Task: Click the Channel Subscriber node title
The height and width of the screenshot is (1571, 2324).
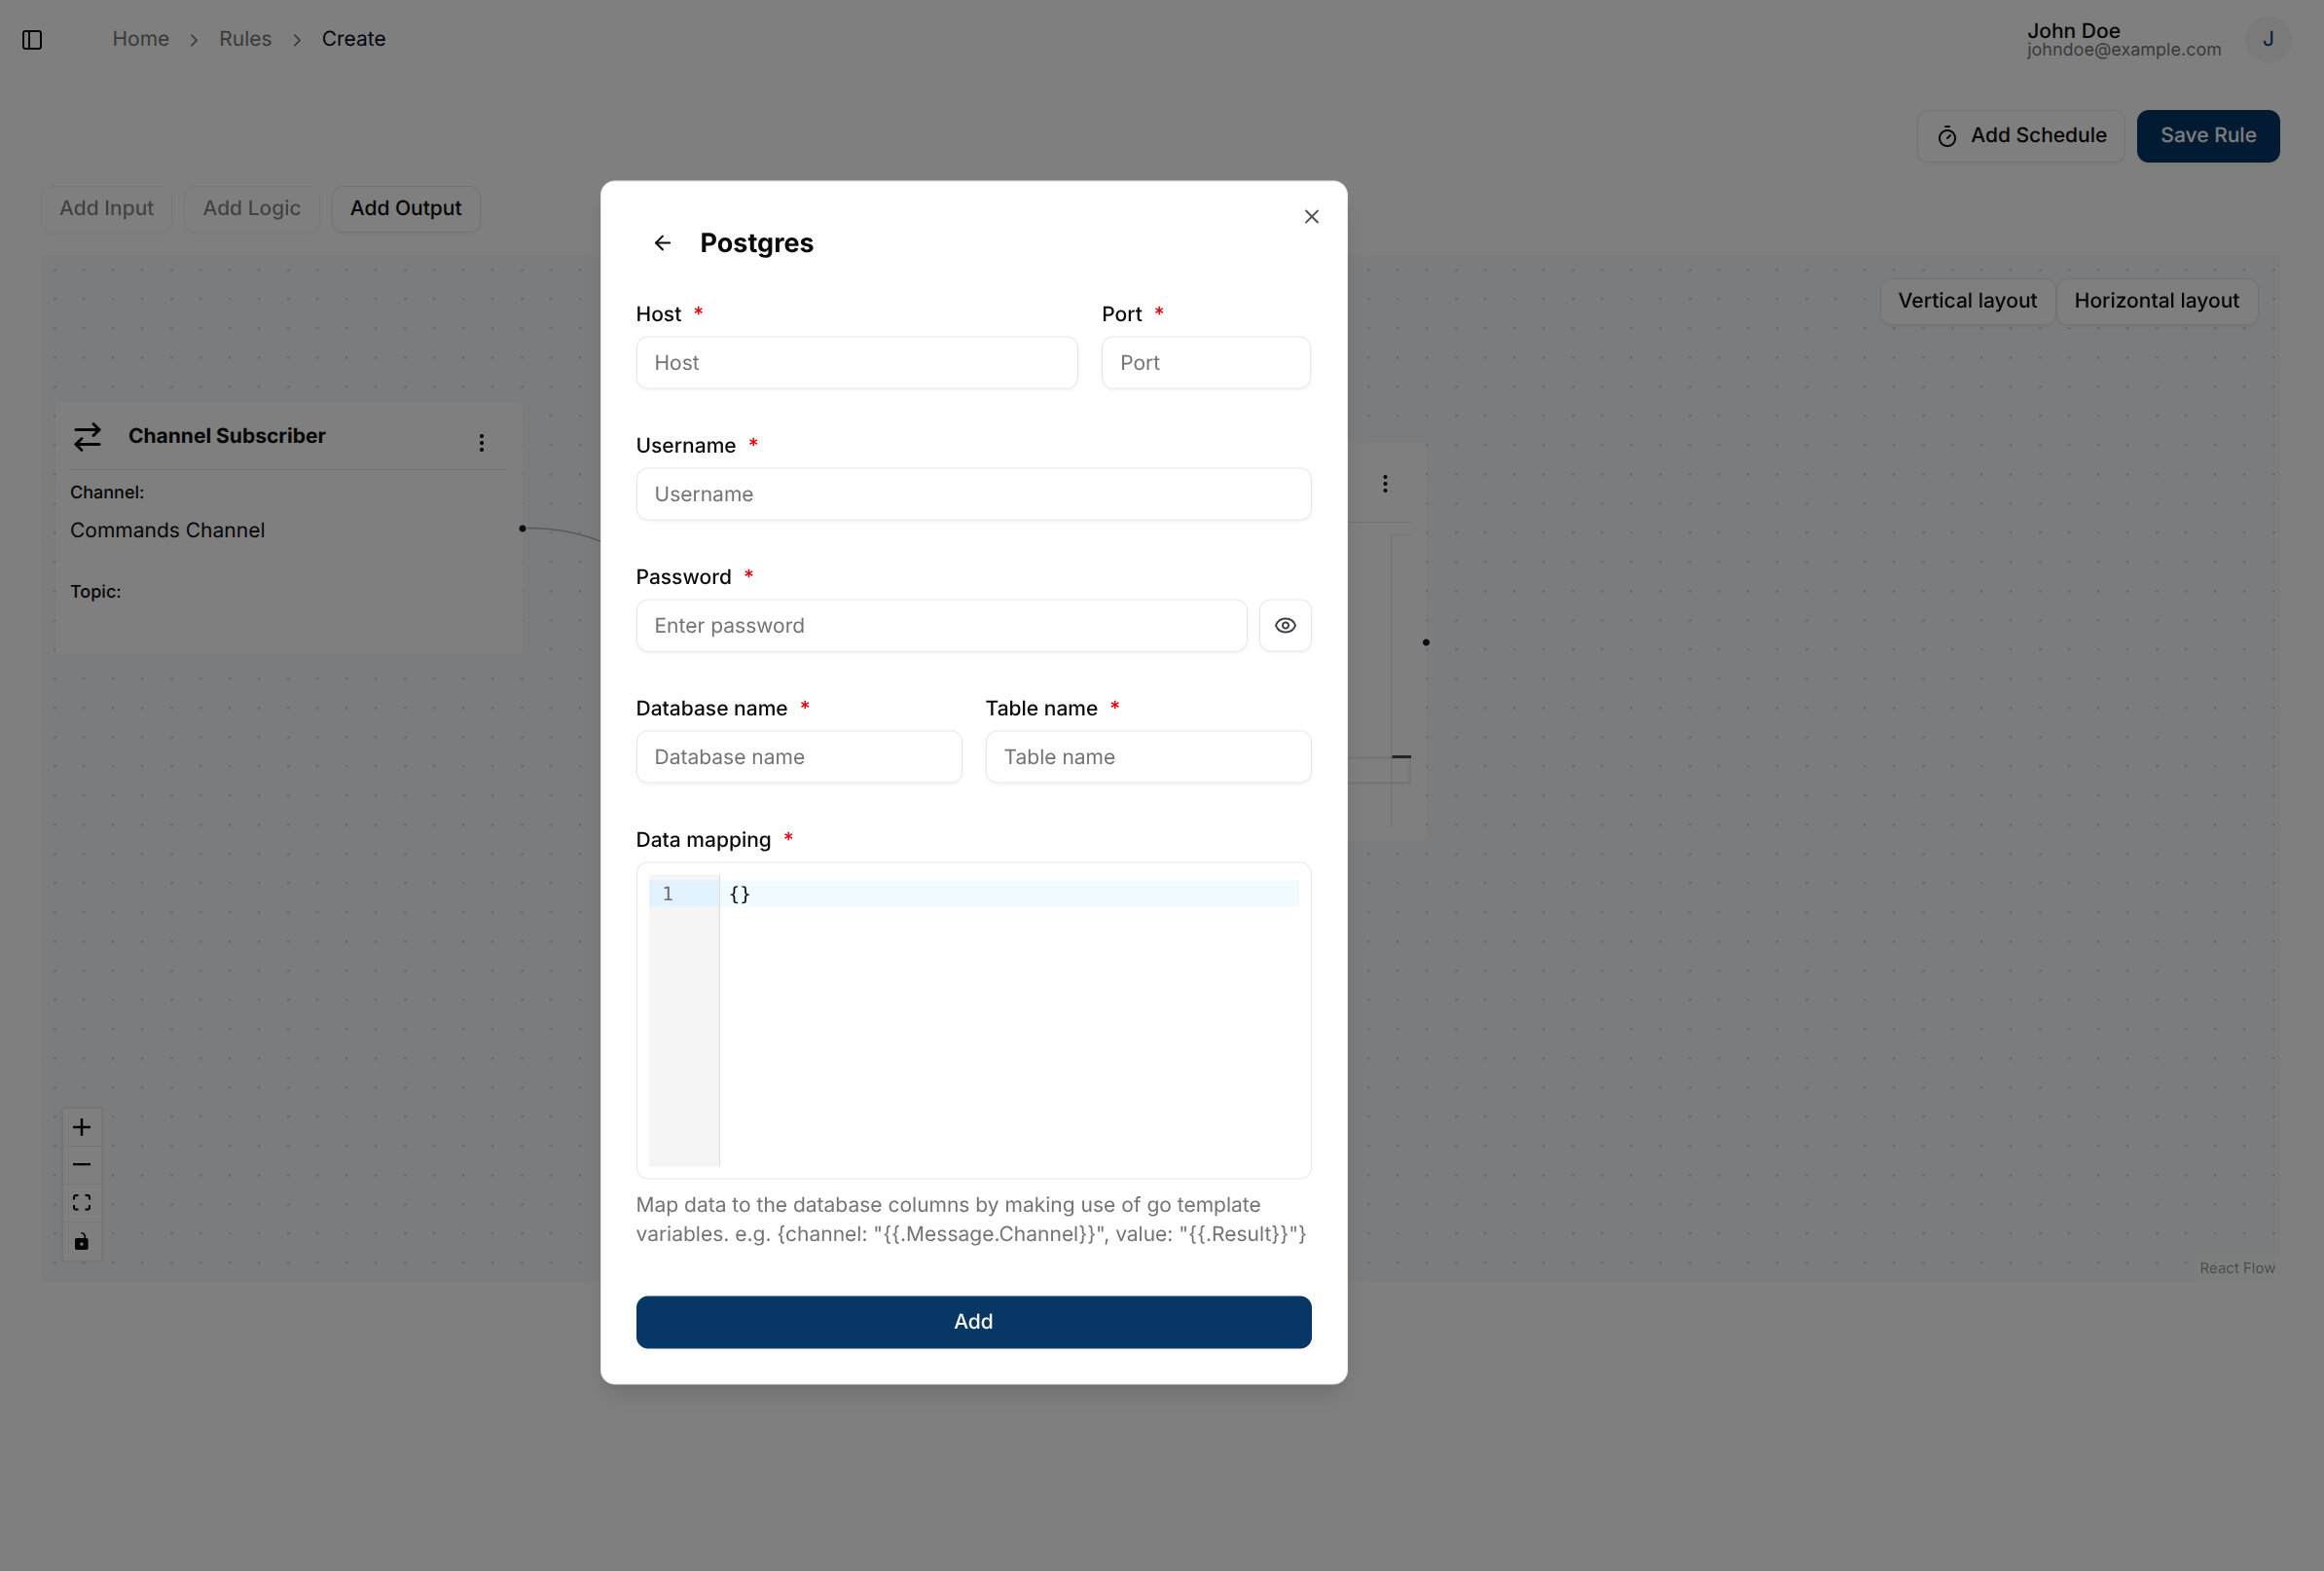Action: (227, 436)
